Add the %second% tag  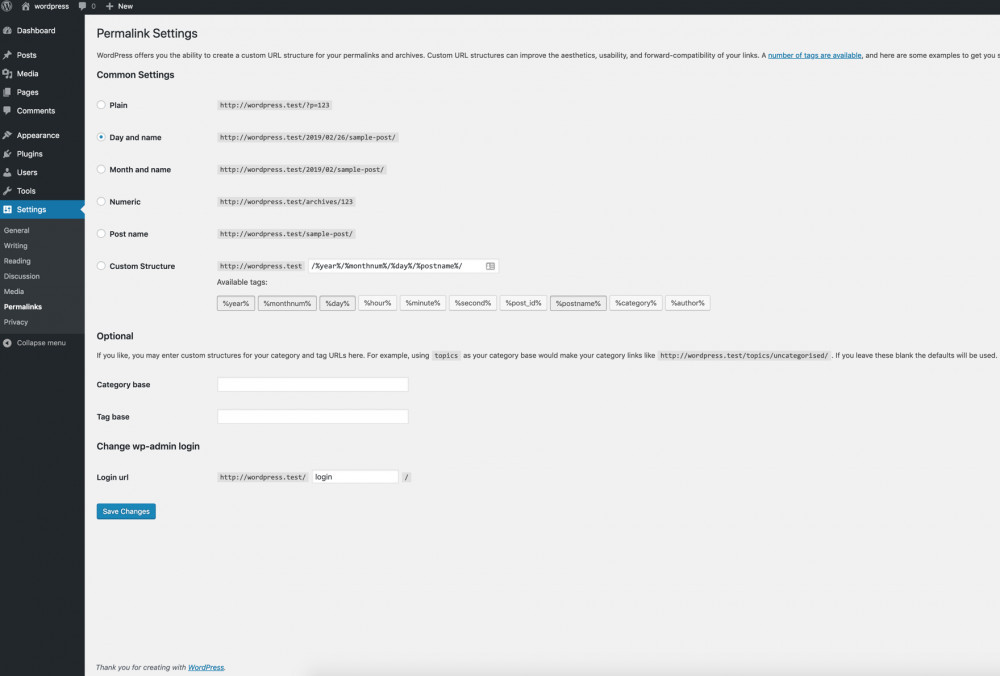point(473,303)
